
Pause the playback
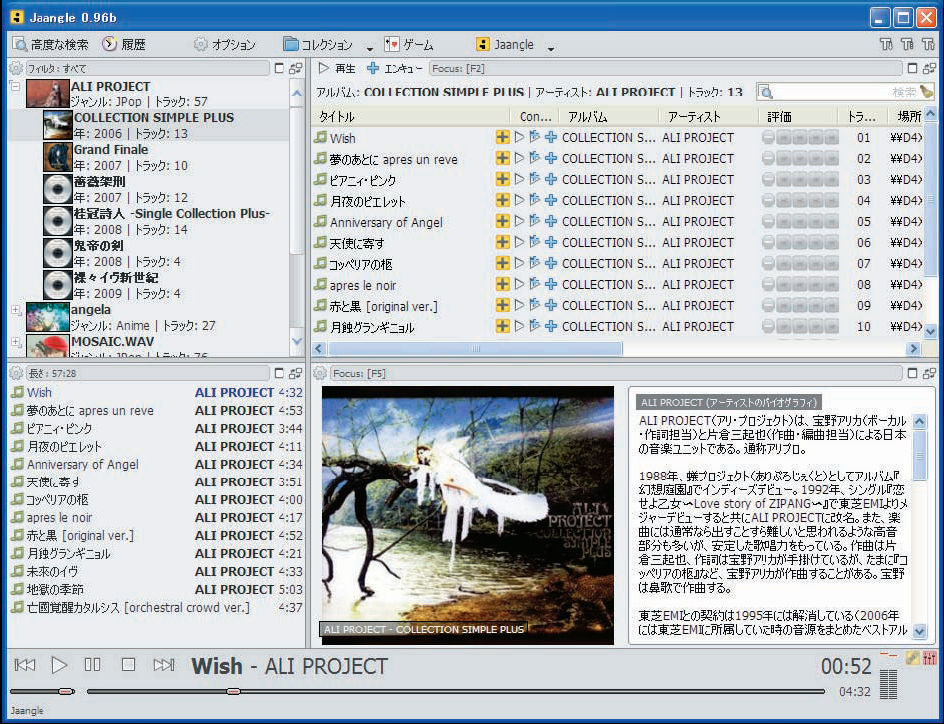93,665
